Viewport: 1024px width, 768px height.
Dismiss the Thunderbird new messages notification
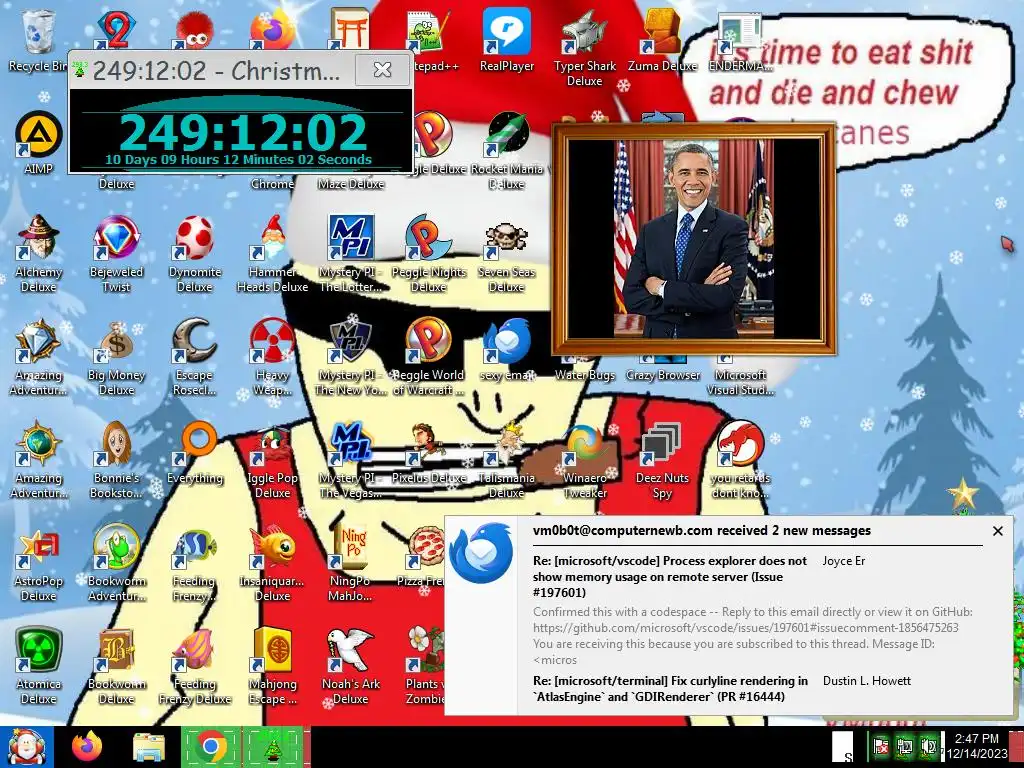point(998,531)
